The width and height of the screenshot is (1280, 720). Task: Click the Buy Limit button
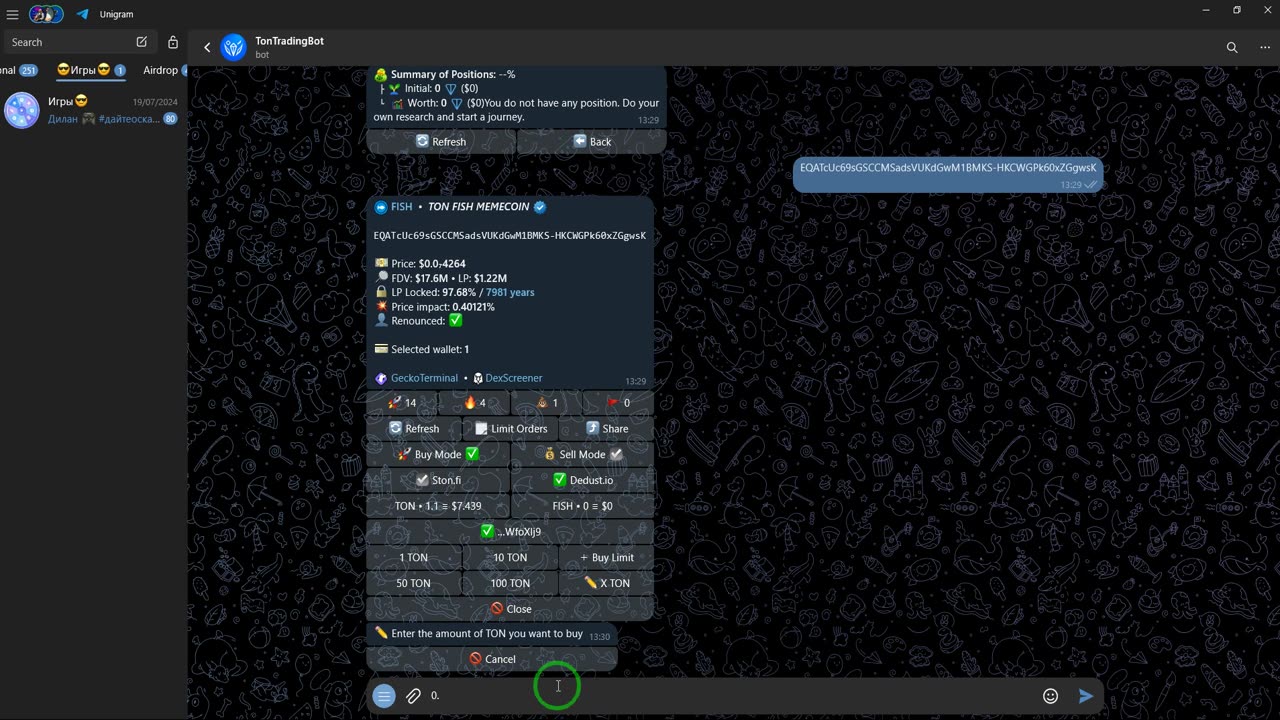click(x=607, y=558)
